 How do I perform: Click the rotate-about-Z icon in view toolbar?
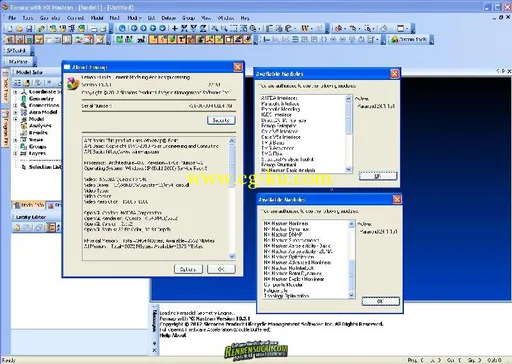203,28
